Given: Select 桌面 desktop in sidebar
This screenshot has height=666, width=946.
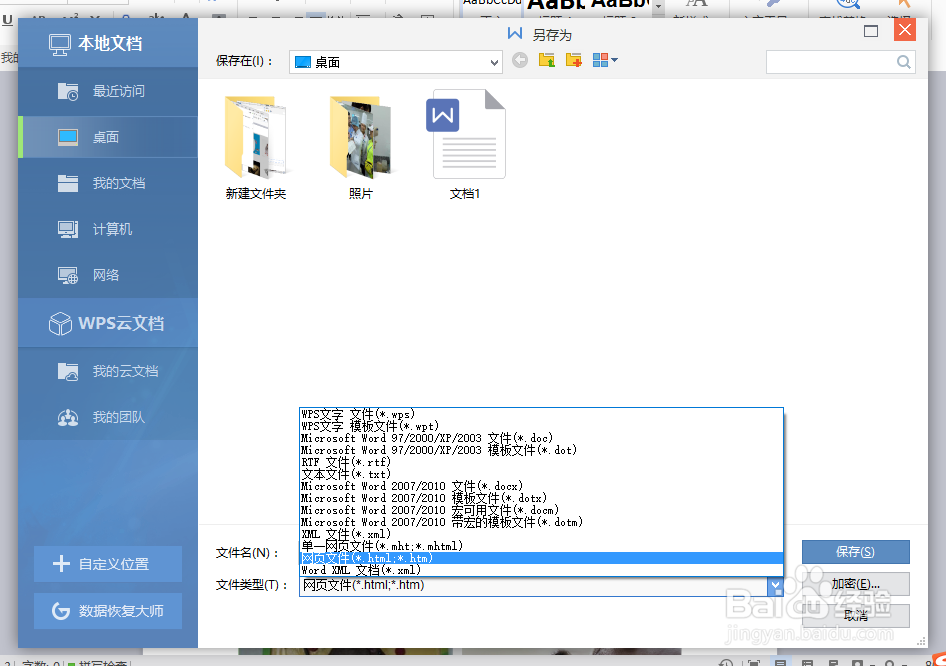Looking at the screenshot, I should coord(108,137).
